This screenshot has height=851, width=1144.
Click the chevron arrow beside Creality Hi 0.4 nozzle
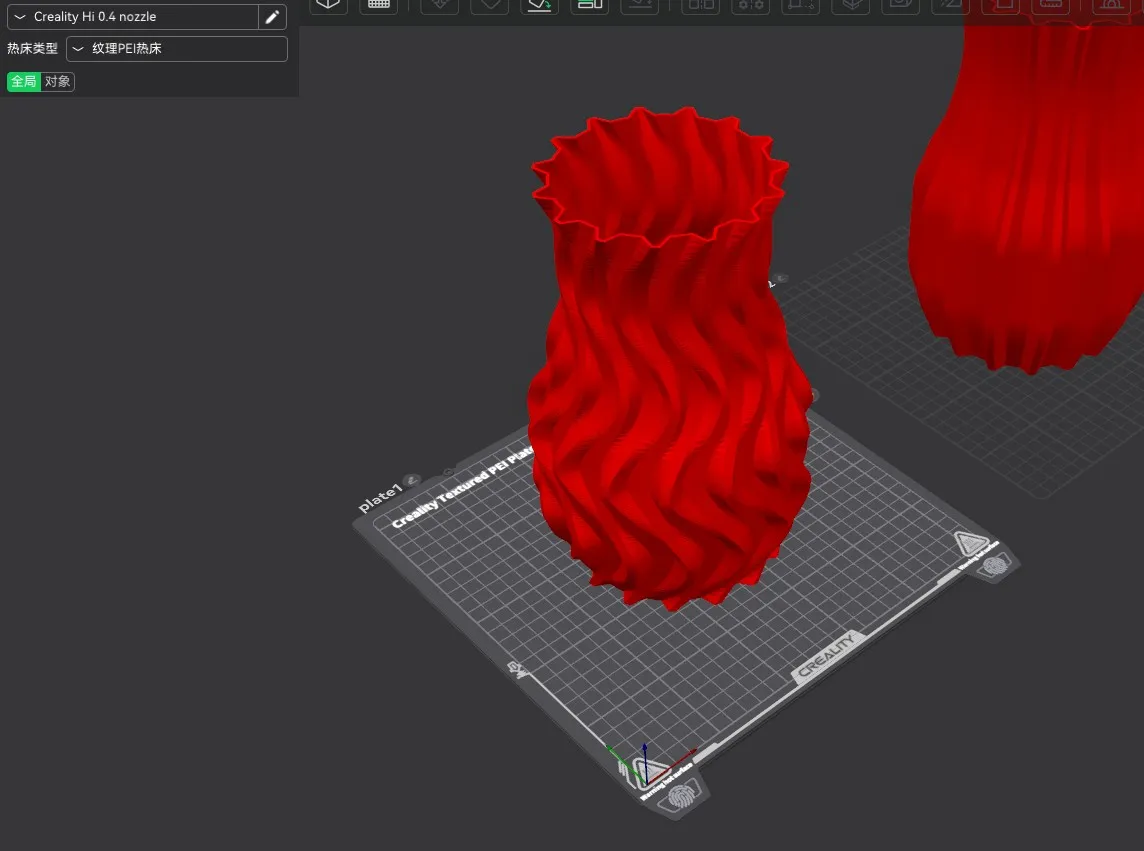20,17
